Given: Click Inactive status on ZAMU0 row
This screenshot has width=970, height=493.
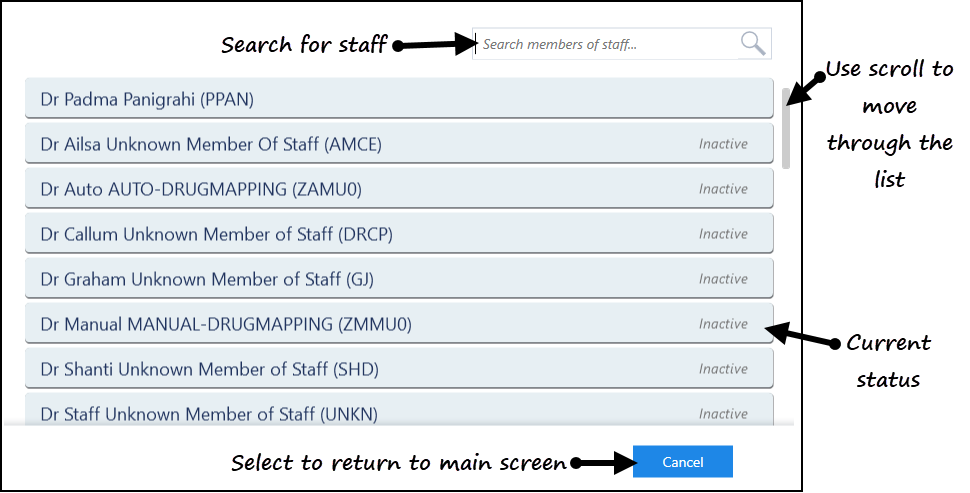Looking at the screenshot, I should 723,189.
